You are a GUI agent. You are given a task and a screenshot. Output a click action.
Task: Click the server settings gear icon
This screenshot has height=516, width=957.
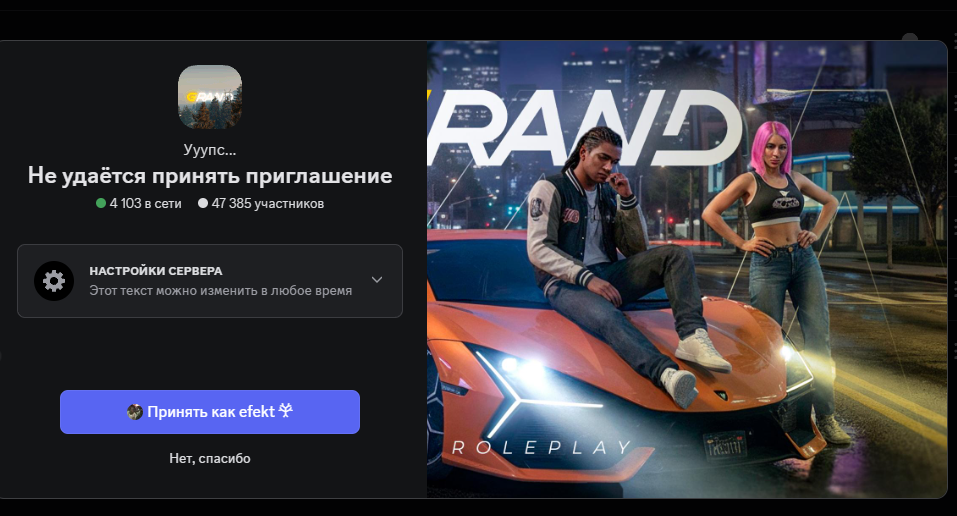coord(54,281)
